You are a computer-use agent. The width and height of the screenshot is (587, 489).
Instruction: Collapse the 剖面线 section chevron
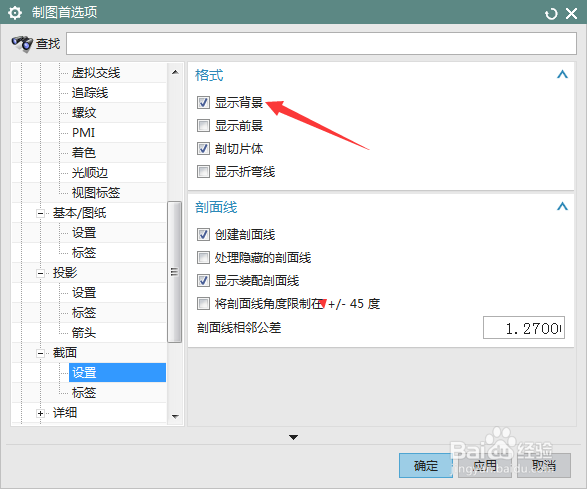point(562,206)
